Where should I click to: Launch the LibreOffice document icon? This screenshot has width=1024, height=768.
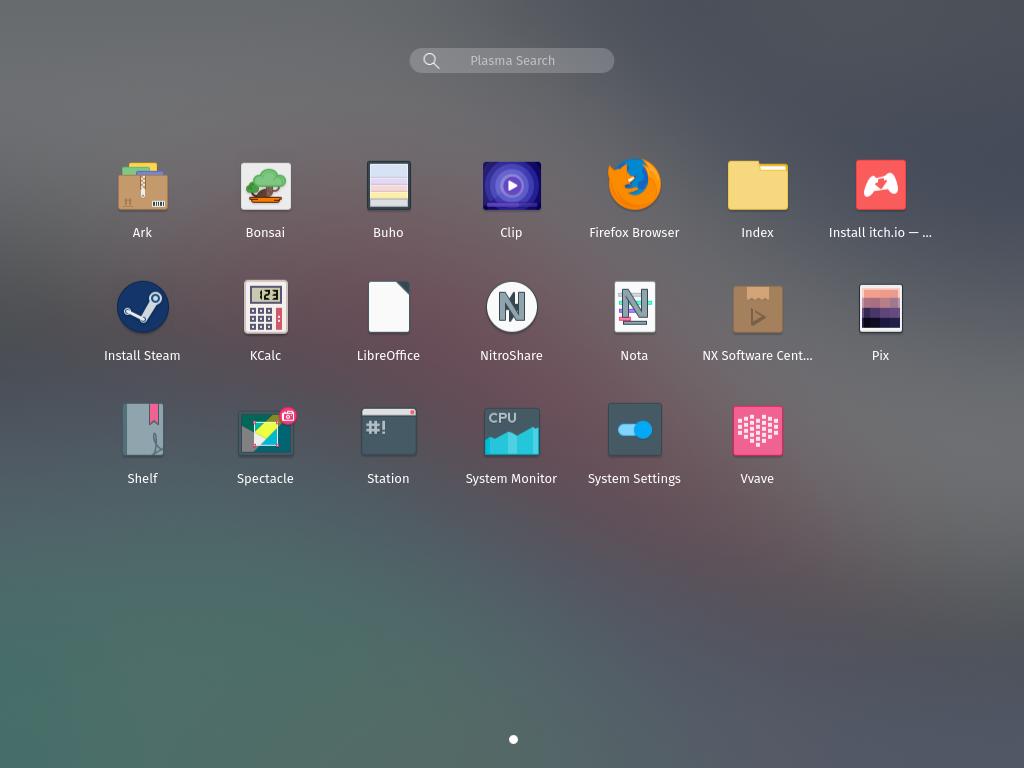point(389,307)
